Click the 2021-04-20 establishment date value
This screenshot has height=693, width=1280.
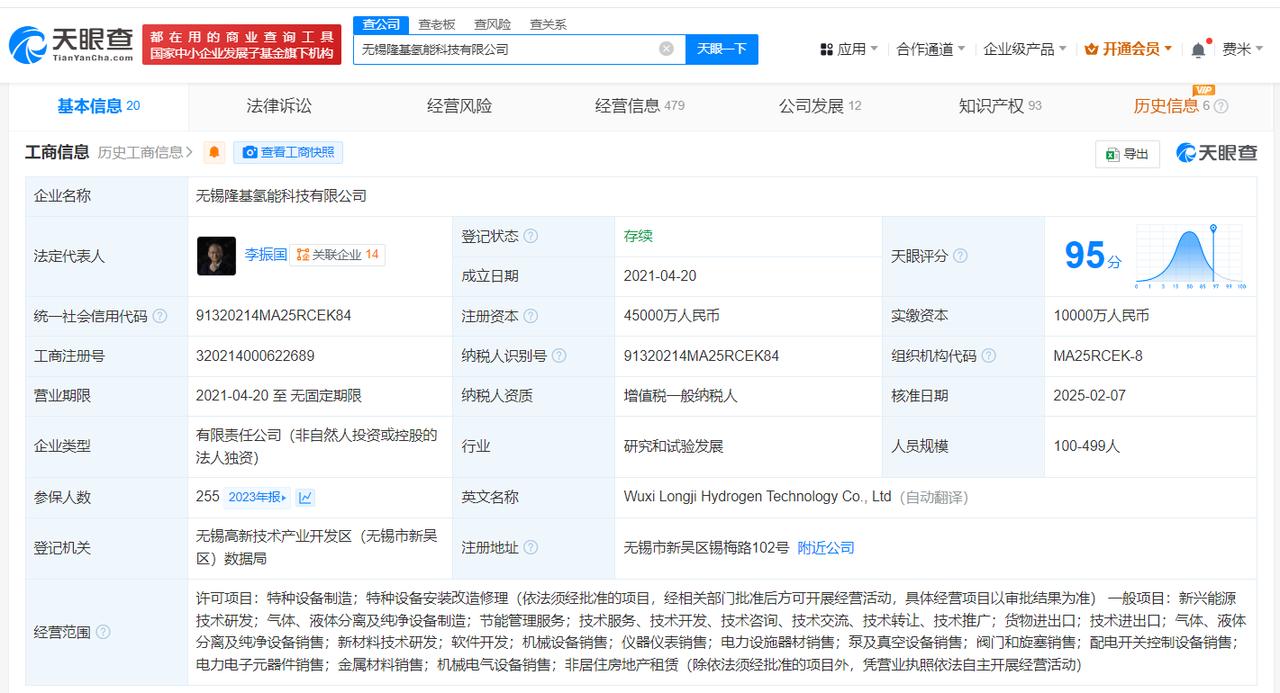[x=659, y=275]
